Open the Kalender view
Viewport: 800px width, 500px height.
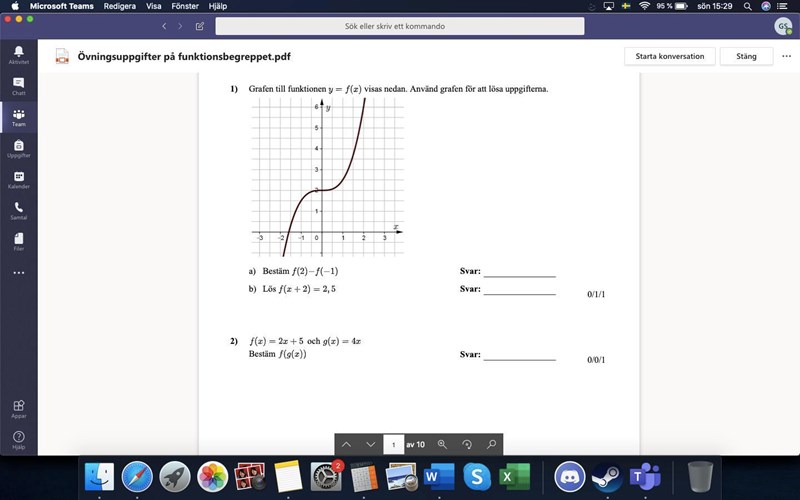pyautogui.click(x=18, y=180)
